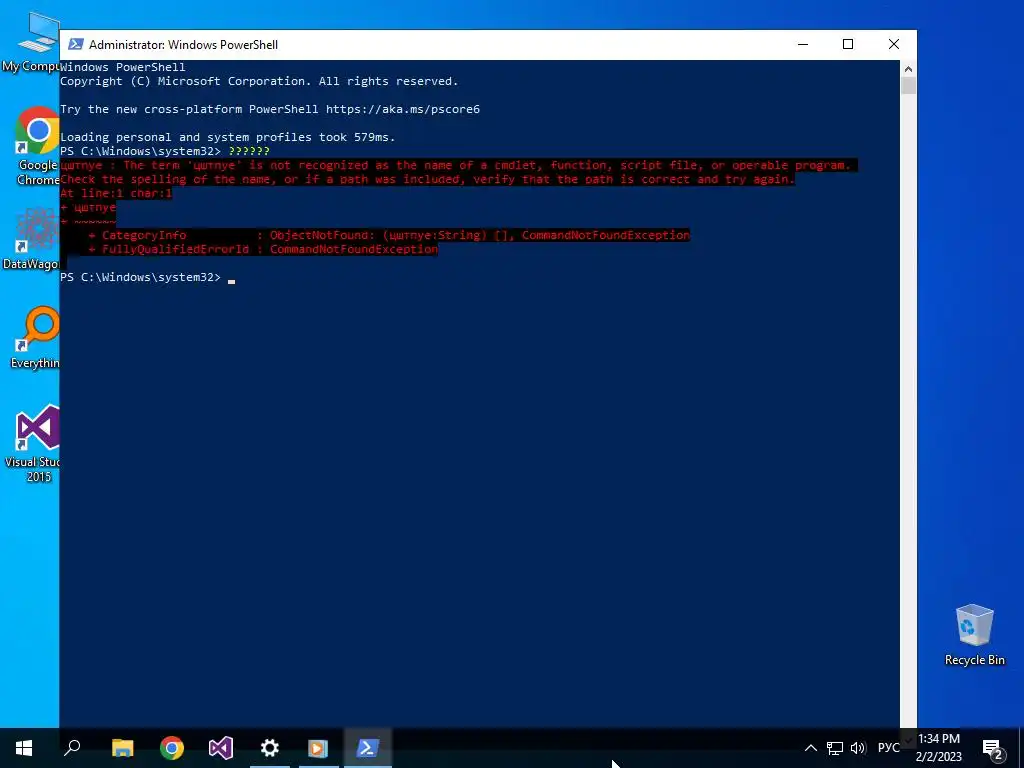Screen dimensions: 1024x768
Task: Open the Windows Start menu
Action: (24, 748)
